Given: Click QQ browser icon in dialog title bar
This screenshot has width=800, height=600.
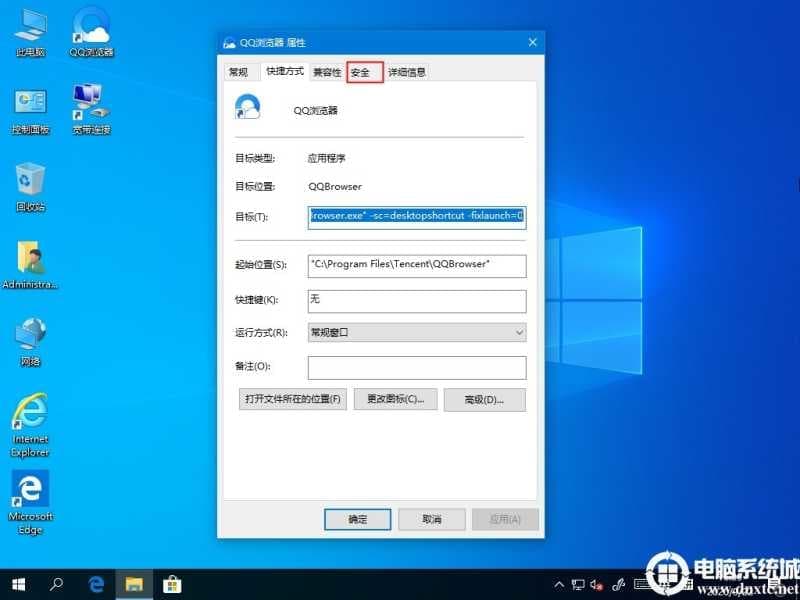Looking at the screenshot, I should [230, 43].
